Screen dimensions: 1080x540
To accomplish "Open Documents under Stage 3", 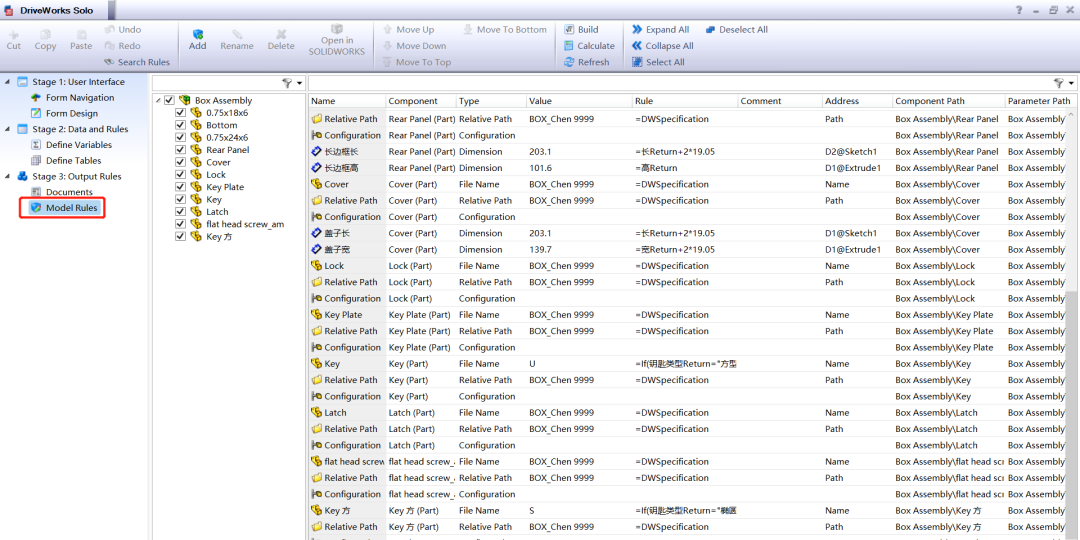I will [x=61, y=191].
